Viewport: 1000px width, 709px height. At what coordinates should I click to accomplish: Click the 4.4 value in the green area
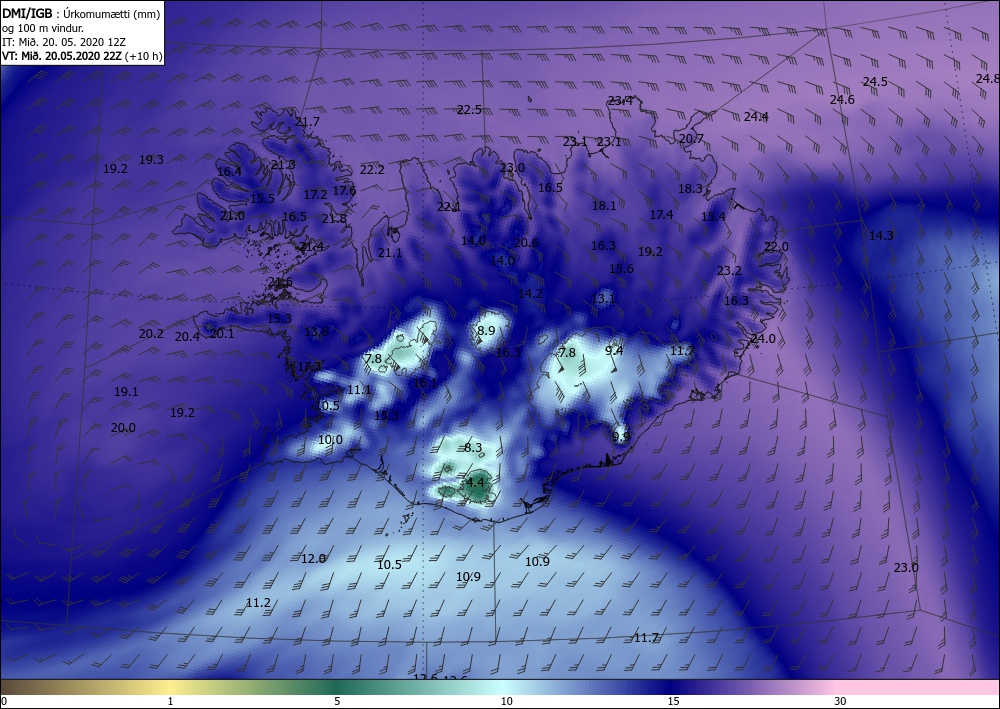[475, 483]
